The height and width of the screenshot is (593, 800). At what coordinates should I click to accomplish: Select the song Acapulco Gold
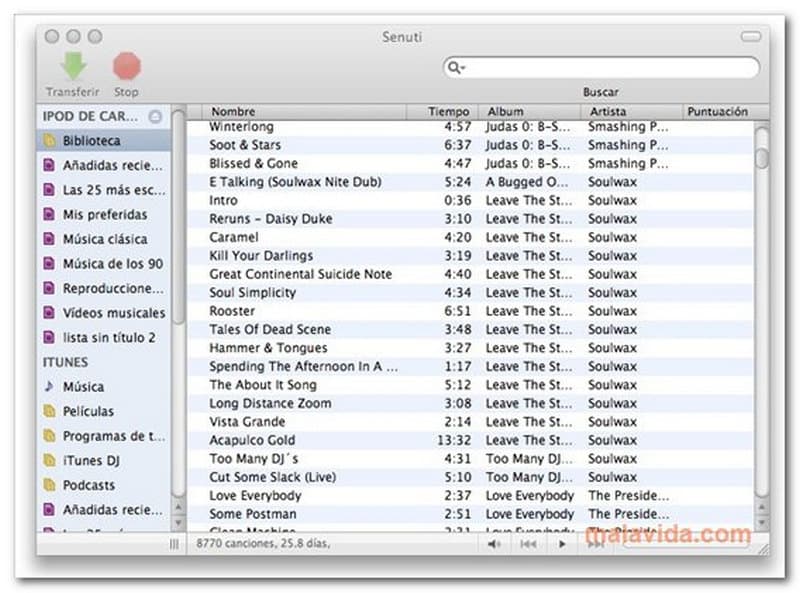coord(252,440)
